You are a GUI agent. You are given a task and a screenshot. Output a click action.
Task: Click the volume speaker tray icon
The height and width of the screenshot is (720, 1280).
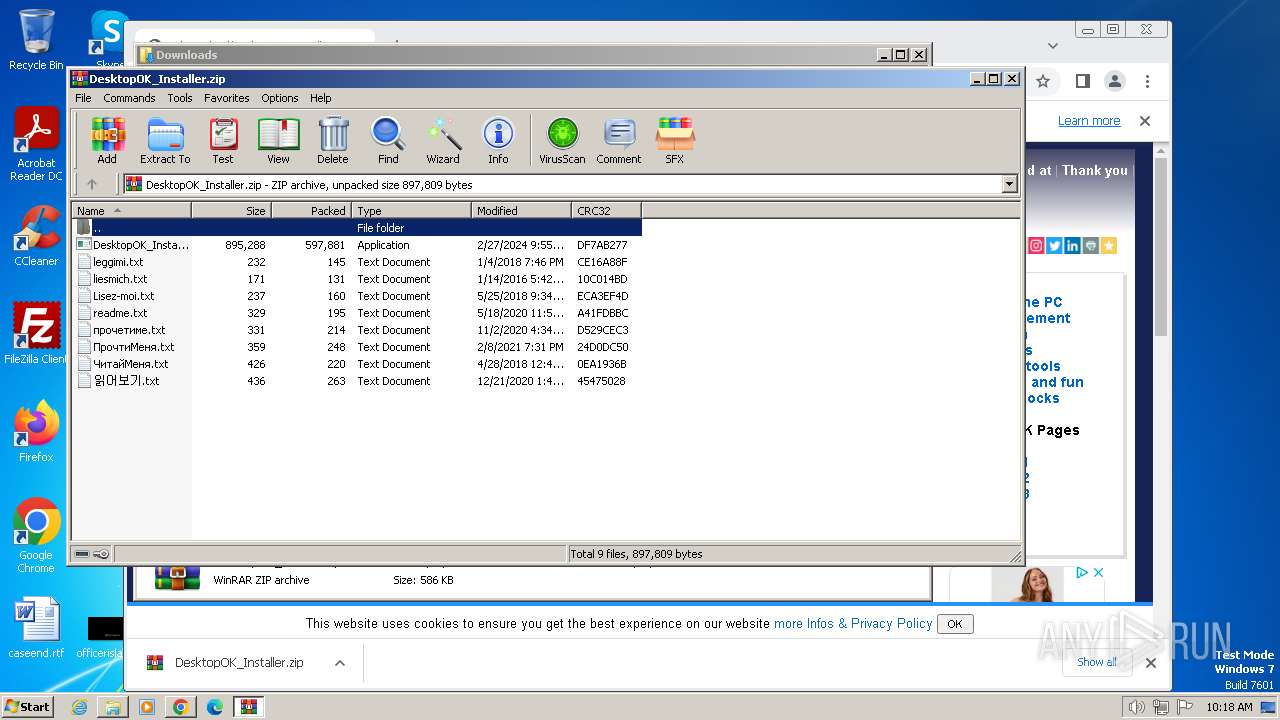pos(1136,707)
